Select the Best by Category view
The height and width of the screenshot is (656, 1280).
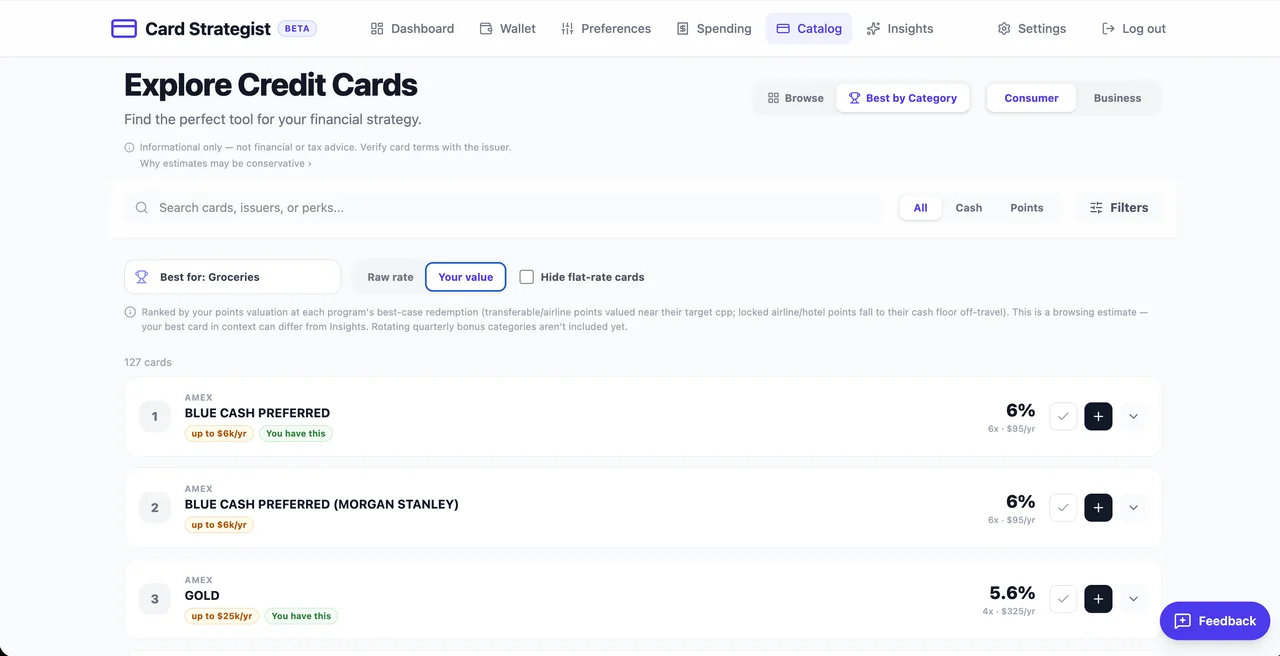click(x=903, y=98)
